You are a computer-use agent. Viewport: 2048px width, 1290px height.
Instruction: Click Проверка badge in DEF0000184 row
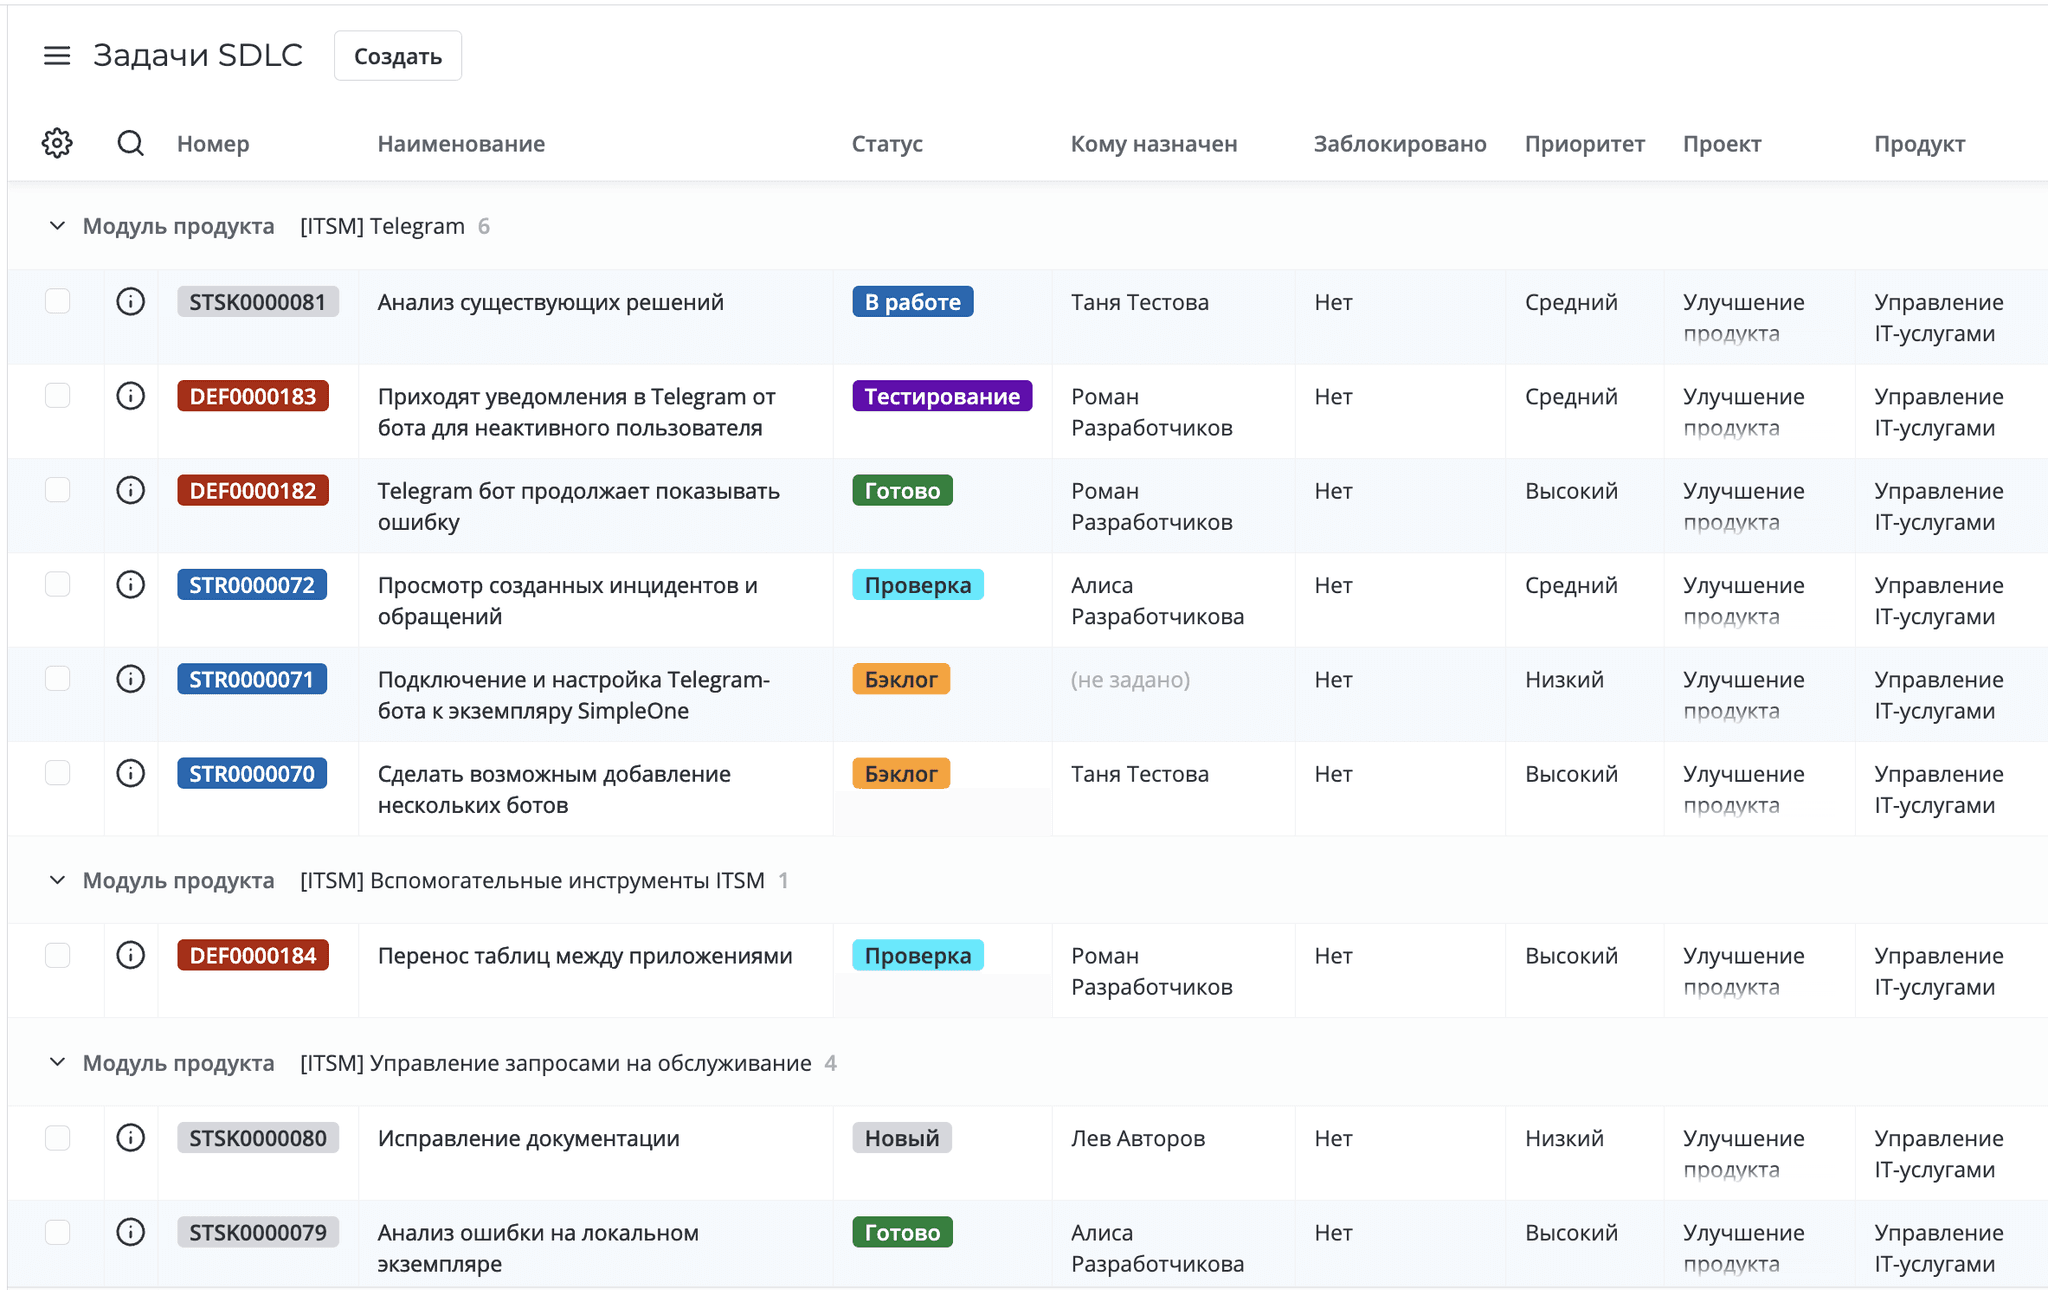(918, 955)
